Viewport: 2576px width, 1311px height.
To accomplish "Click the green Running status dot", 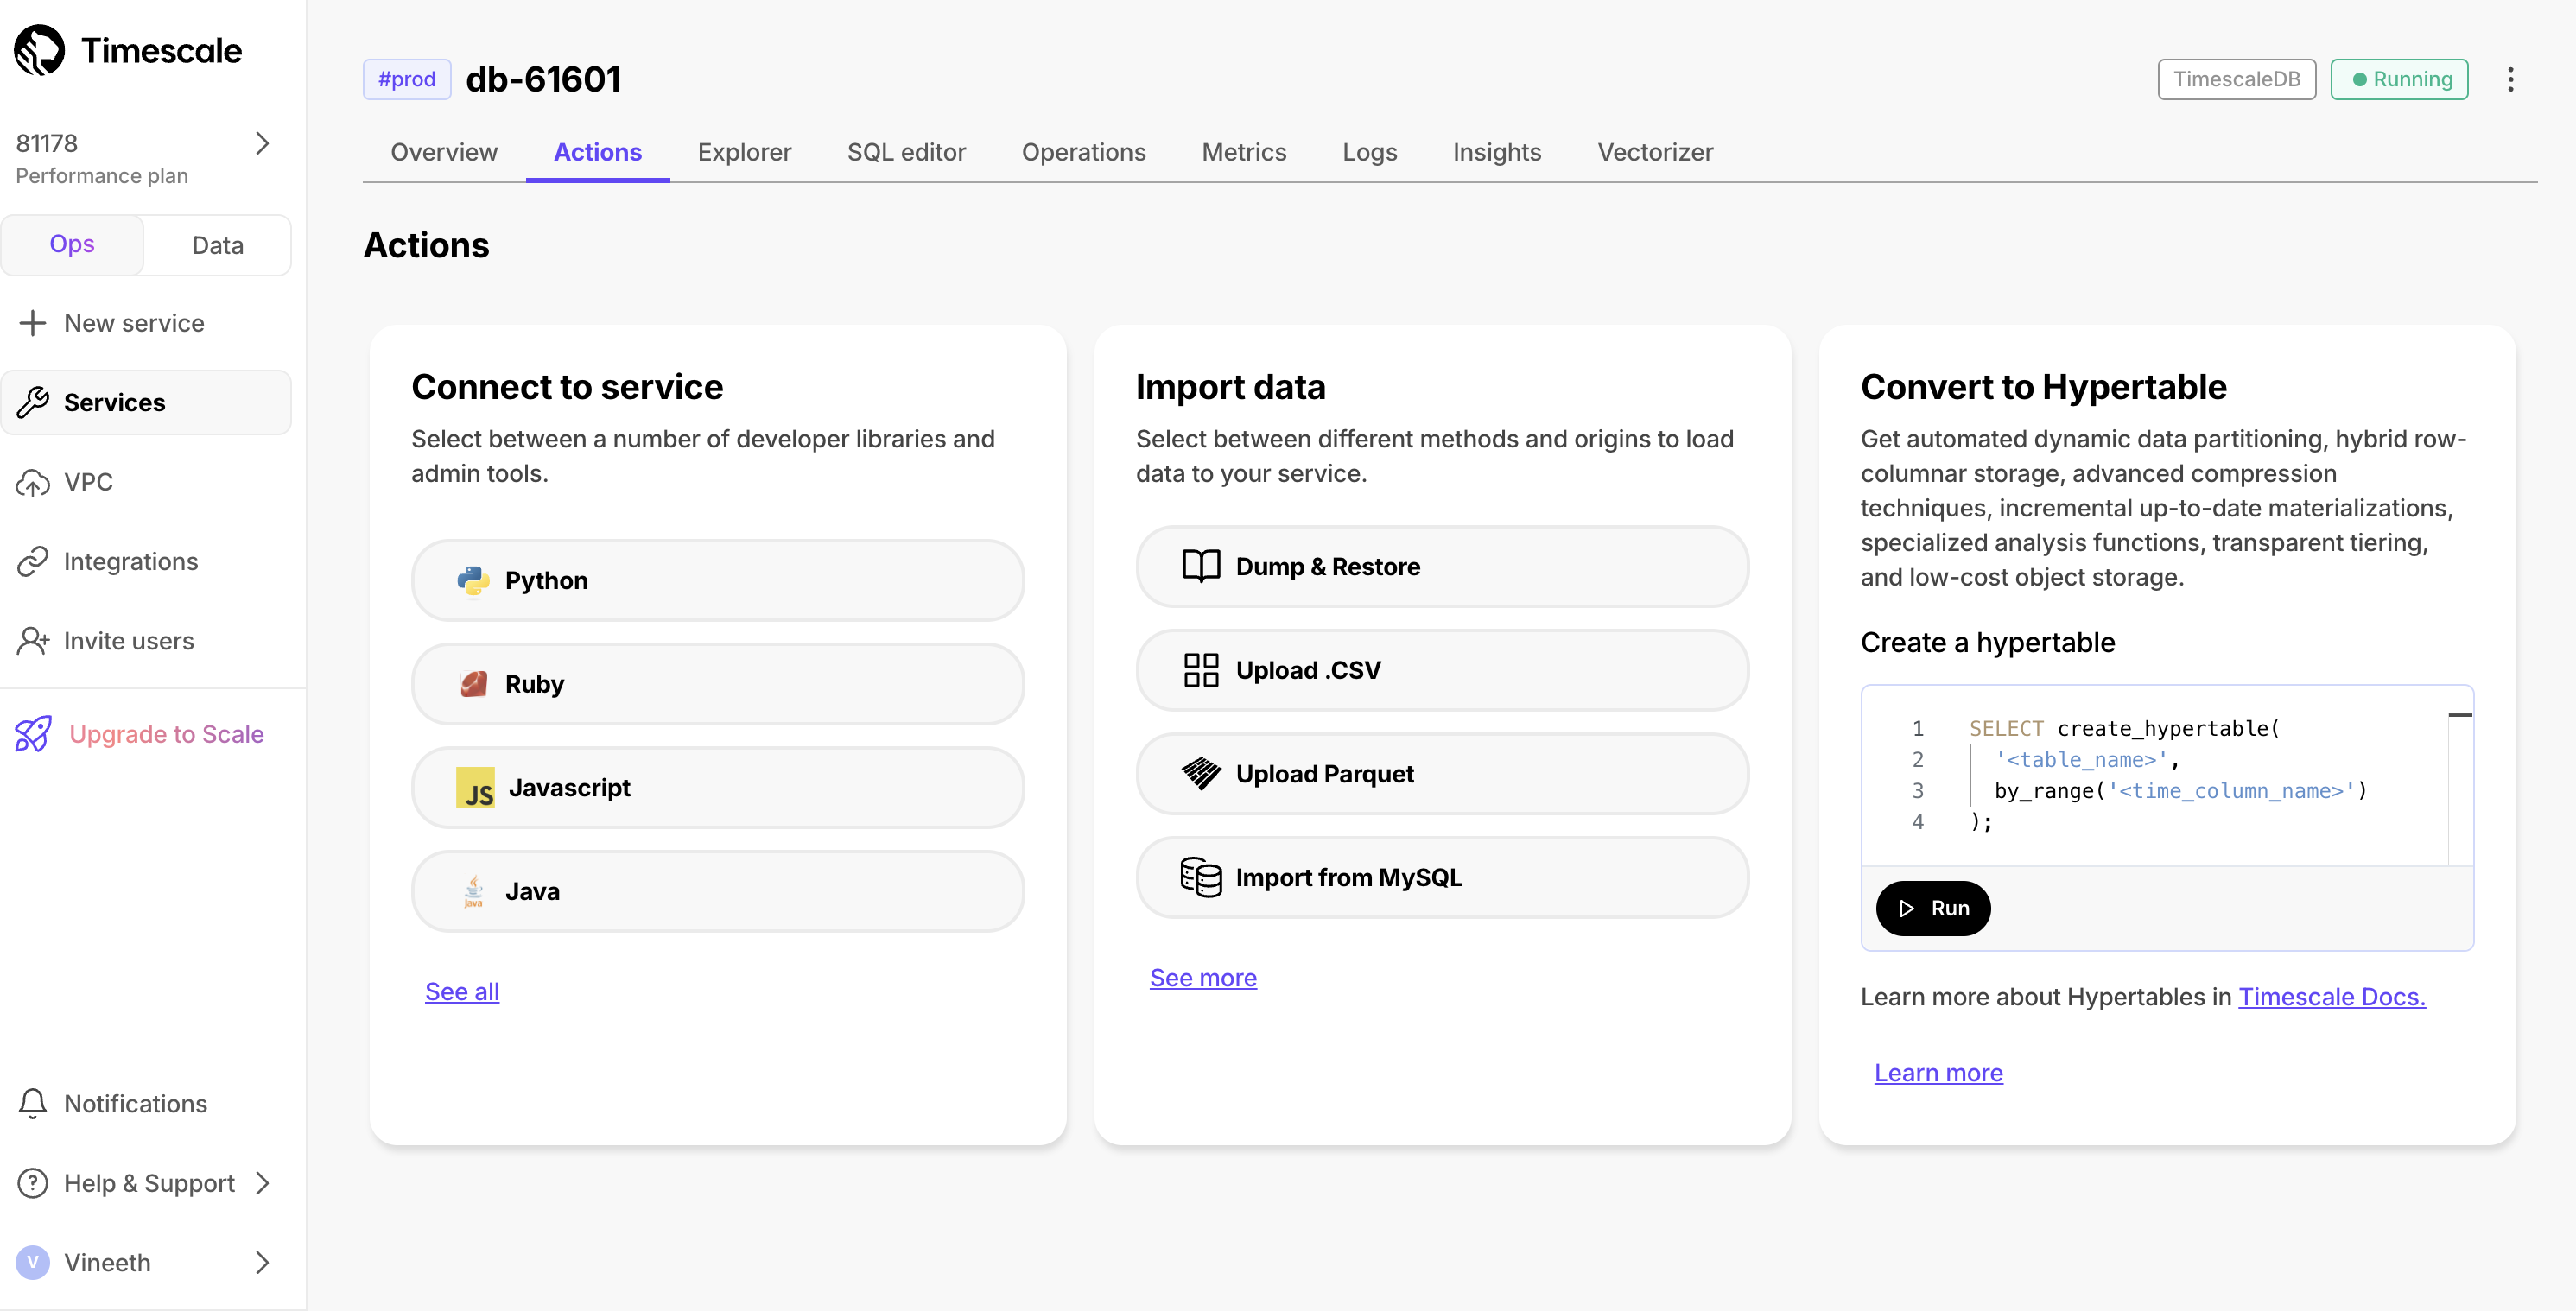I will click(2359, 79).
